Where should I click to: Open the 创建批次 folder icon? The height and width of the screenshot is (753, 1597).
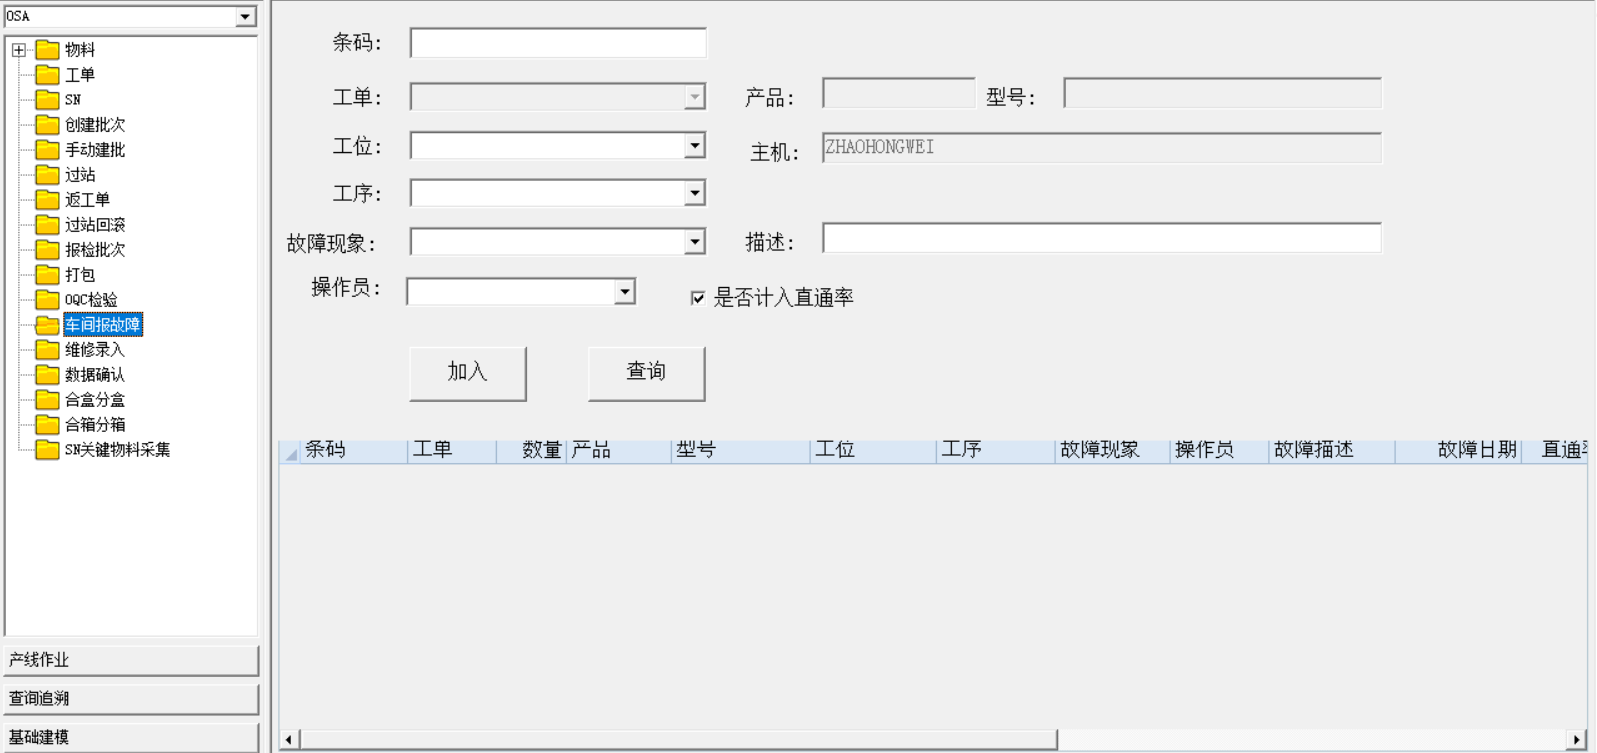coord(47,125)
